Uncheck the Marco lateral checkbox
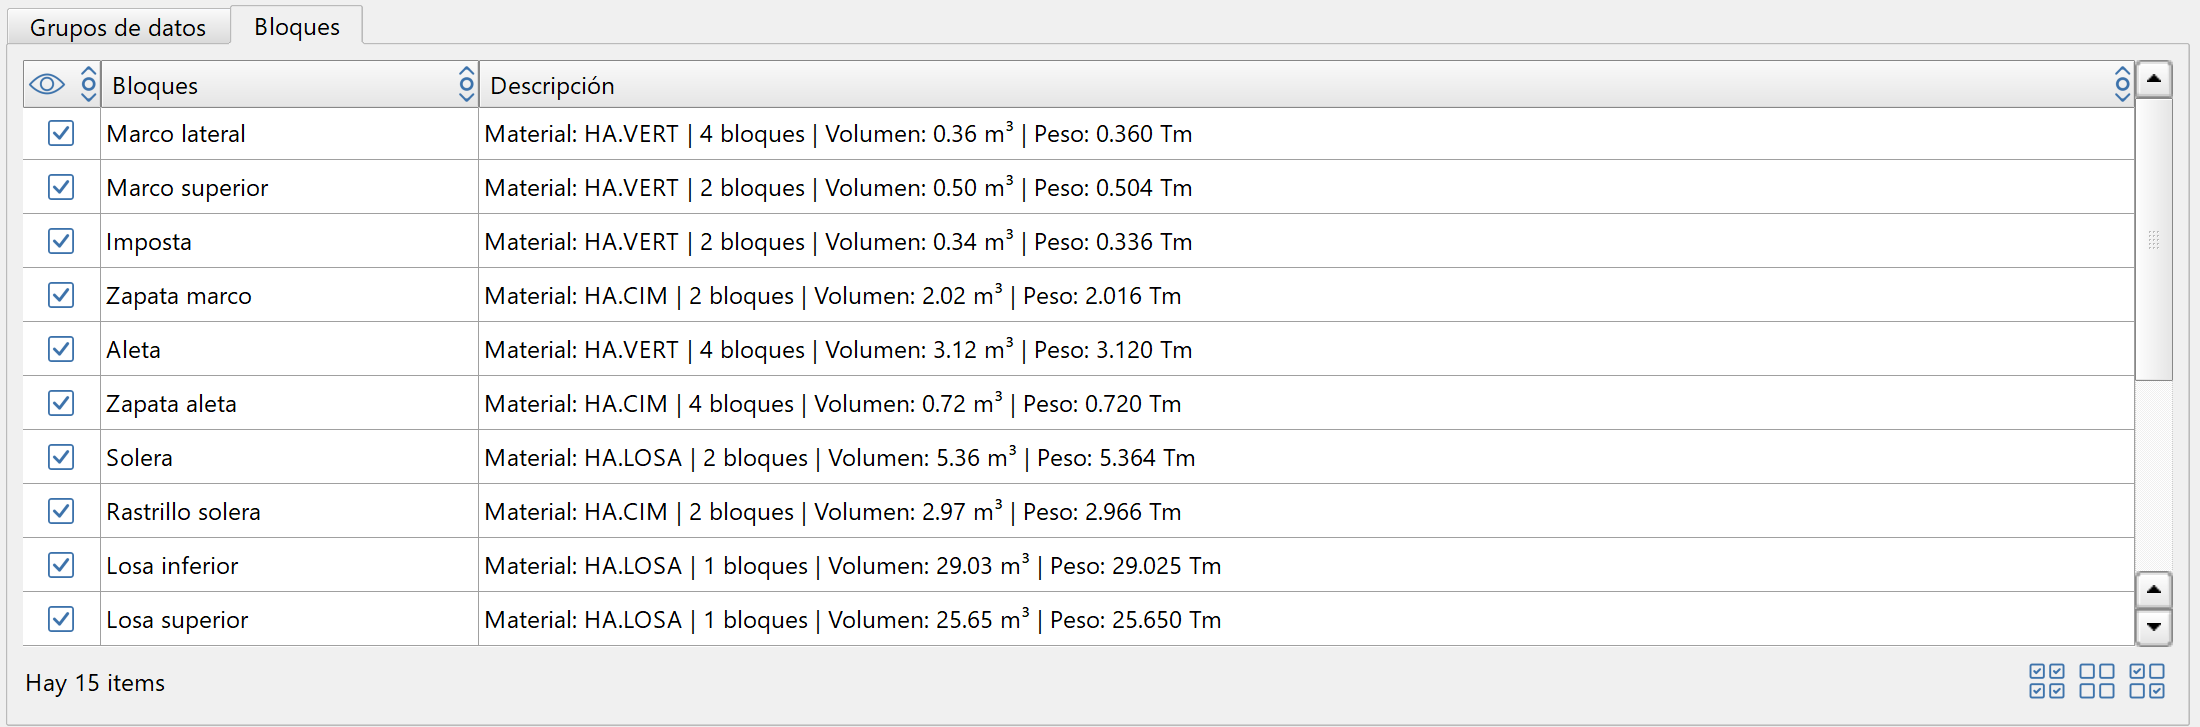 point(61,133)
